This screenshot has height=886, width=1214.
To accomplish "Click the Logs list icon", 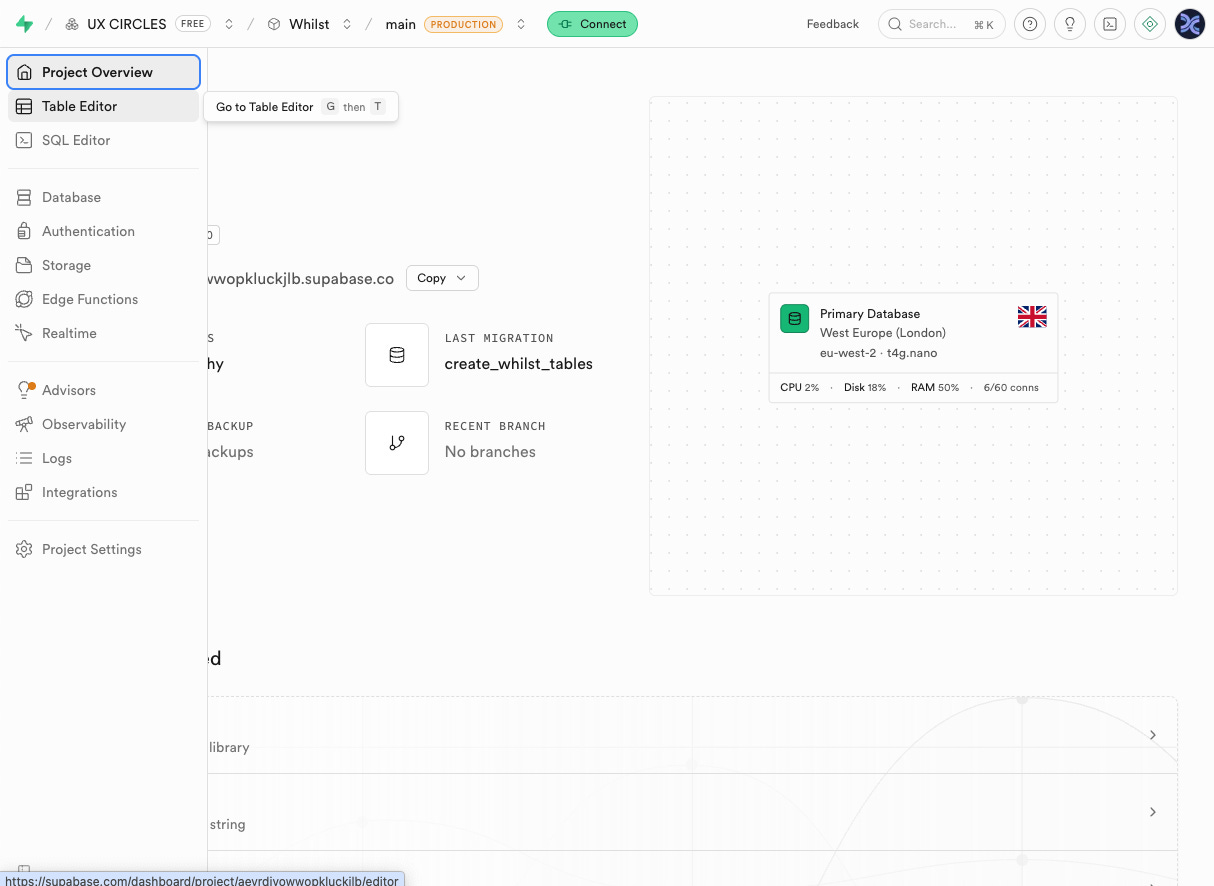I will pos(24,458).
